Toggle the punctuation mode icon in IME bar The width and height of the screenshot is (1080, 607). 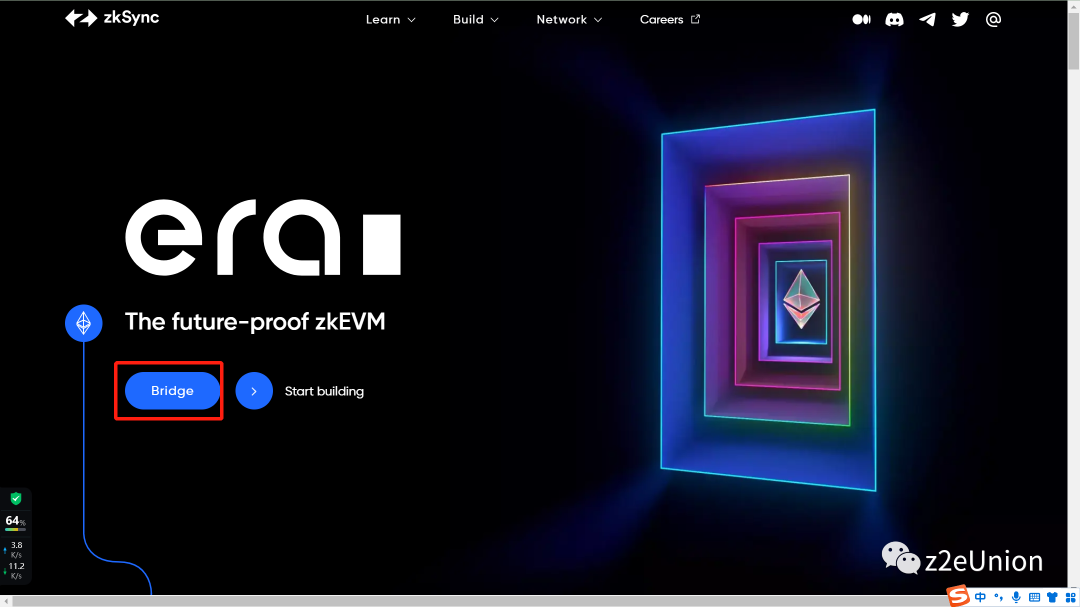[999, 597]
